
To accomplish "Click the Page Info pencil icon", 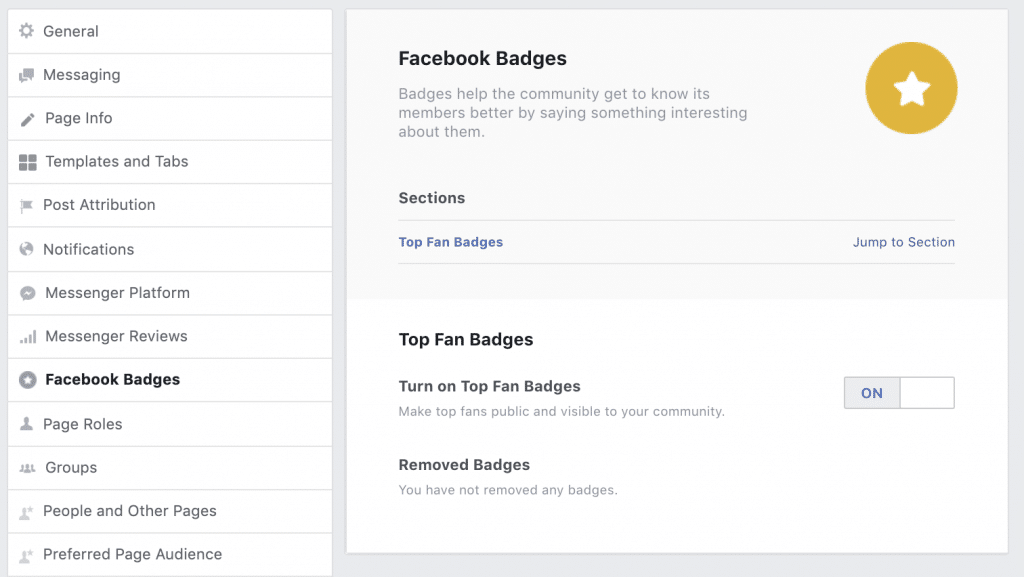I will coord(27,119).
